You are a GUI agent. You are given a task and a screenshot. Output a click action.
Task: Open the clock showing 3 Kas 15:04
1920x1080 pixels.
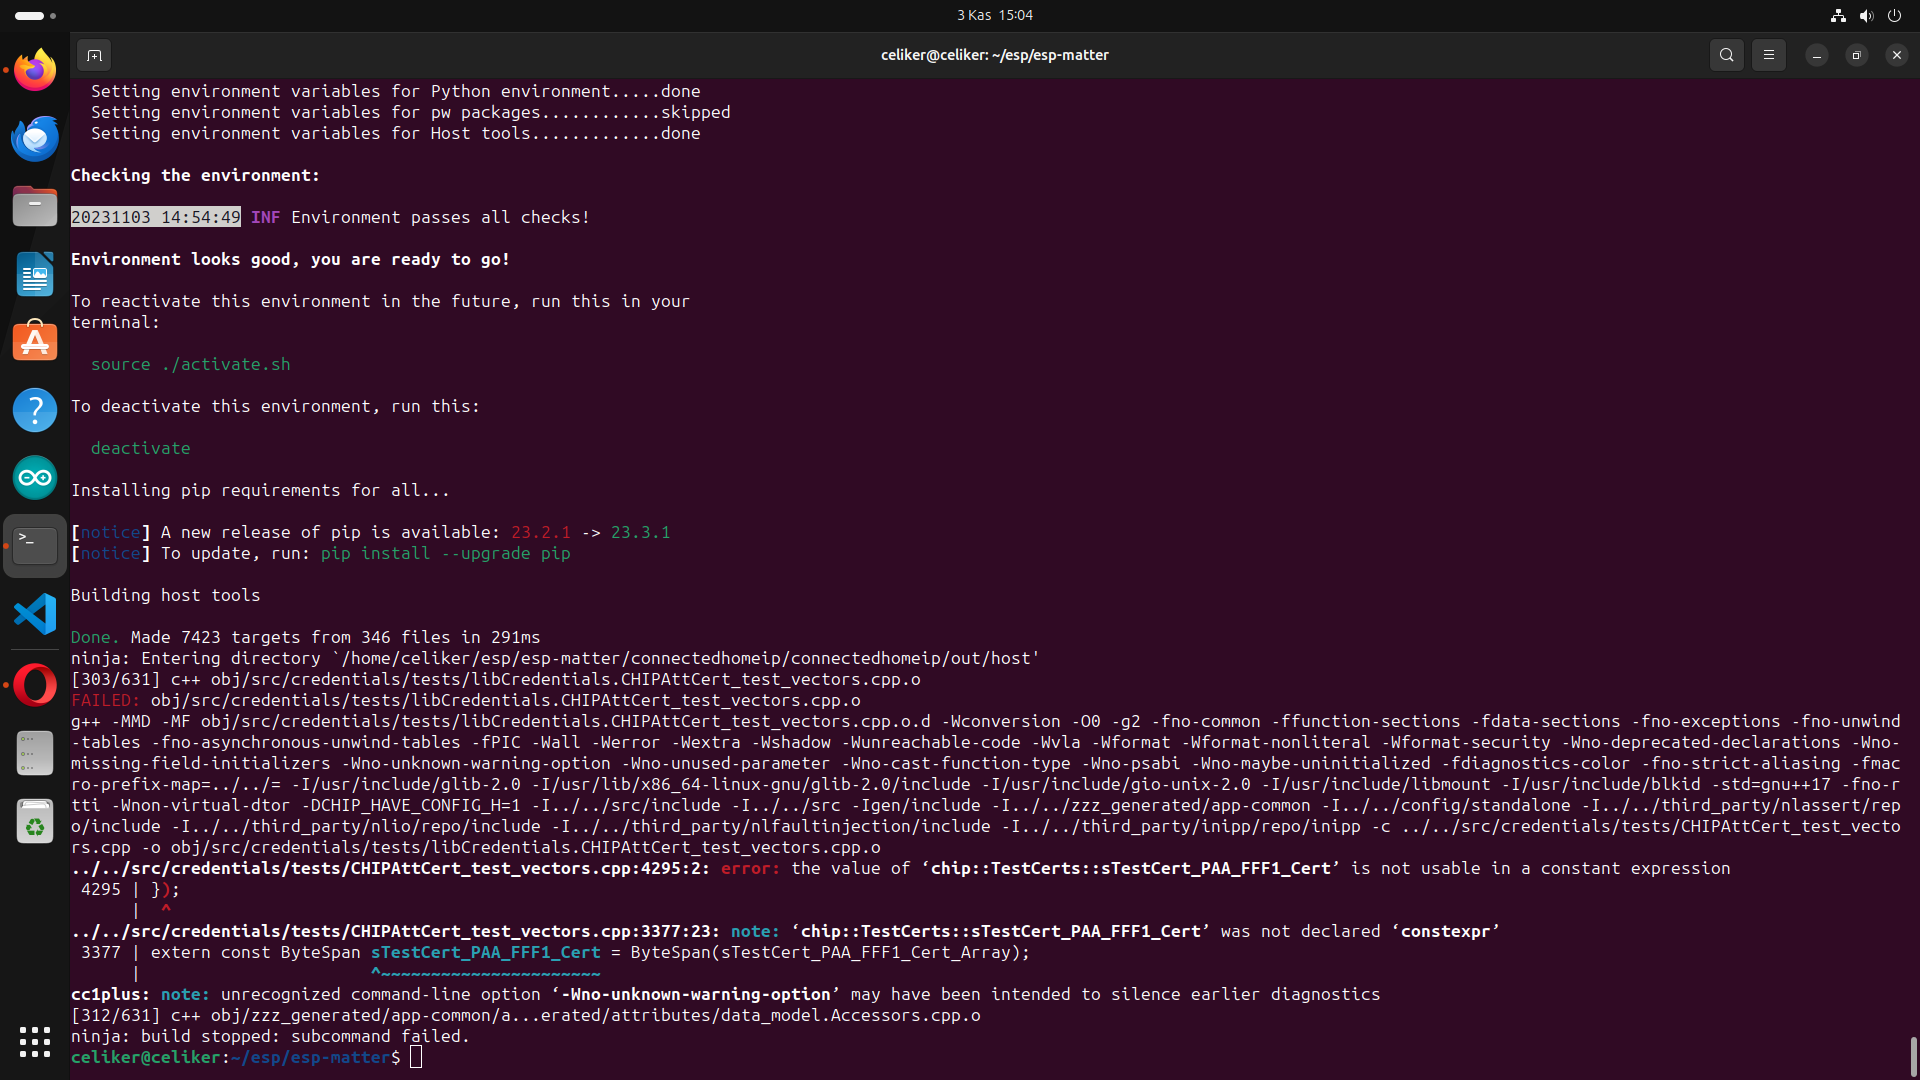click(x=995, y=15)
